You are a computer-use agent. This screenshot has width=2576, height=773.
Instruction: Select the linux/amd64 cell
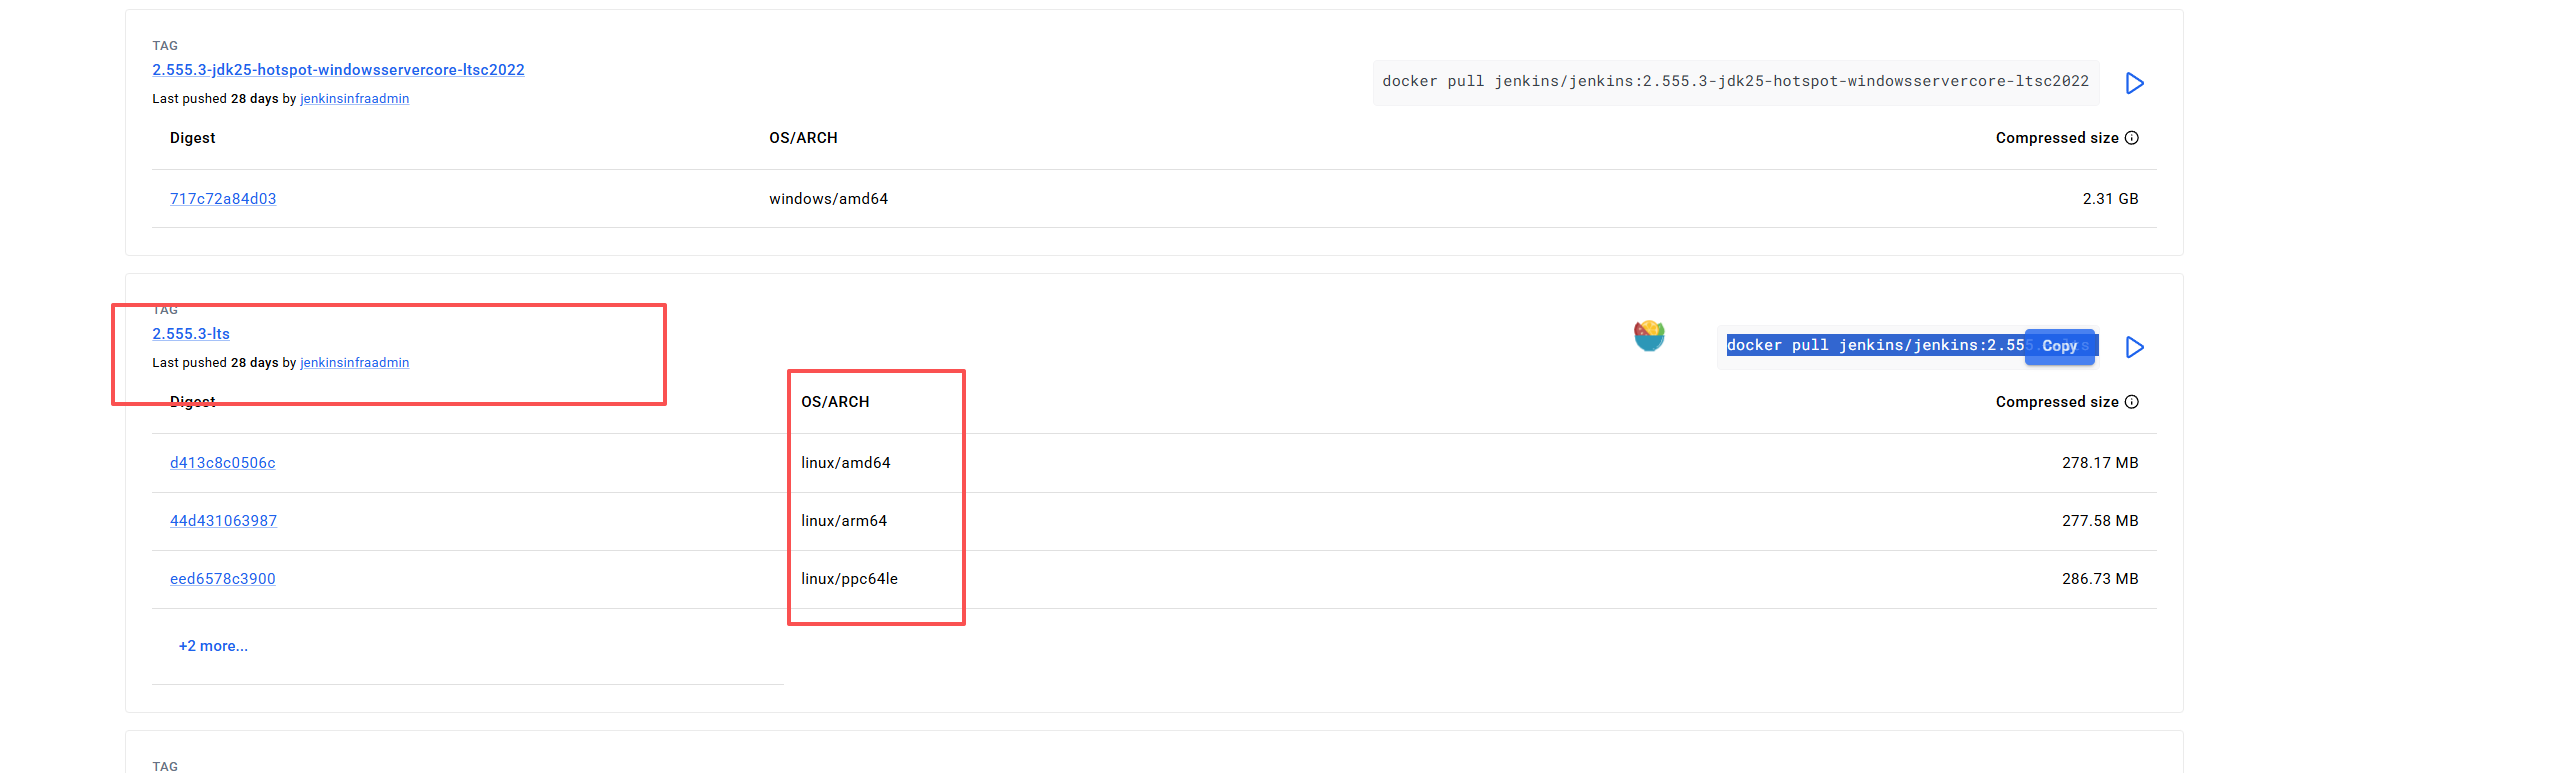pyautogui.click(x=845, y=463)
